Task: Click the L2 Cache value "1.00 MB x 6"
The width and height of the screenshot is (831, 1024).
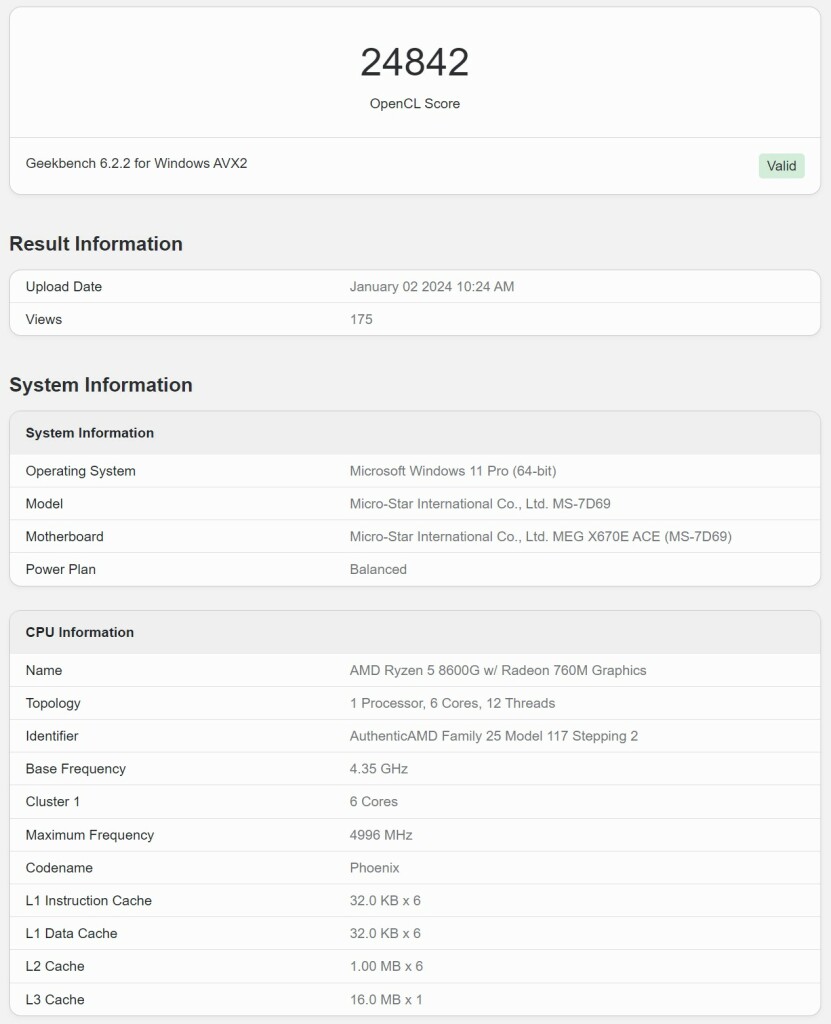Action: coord(386,966)
